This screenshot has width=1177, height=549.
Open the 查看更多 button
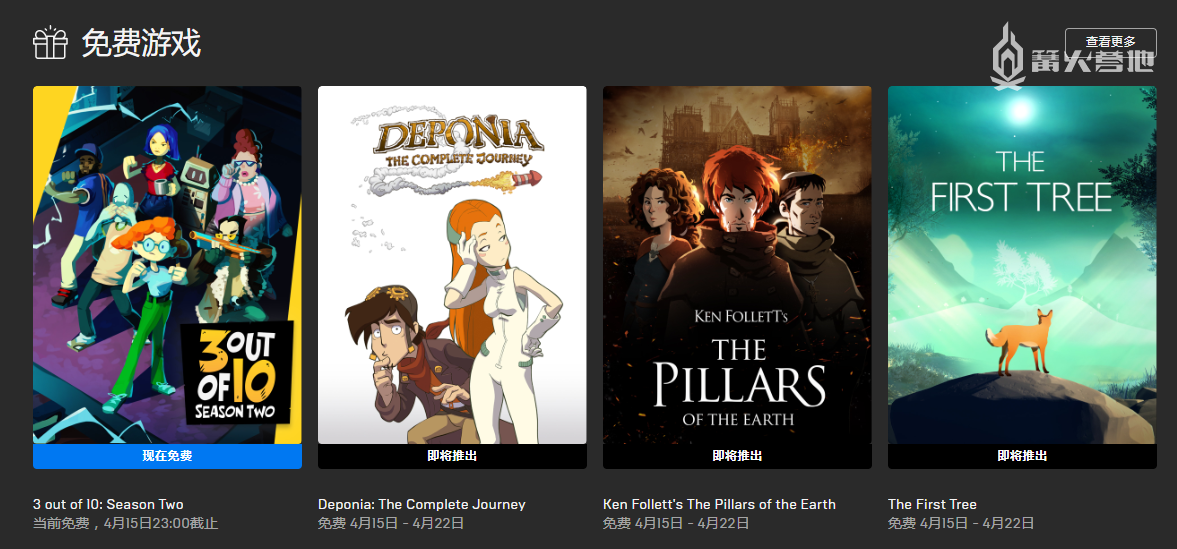(x=1110, y=42)
